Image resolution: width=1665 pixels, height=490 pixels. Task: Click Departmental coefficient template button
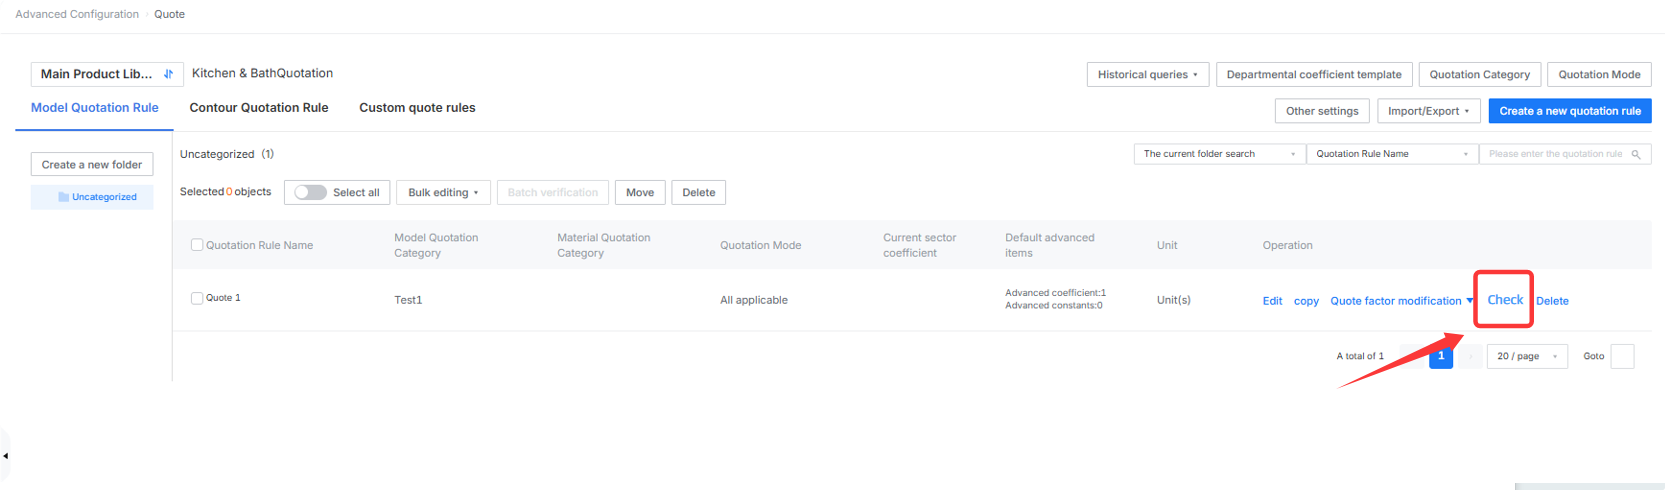tap(1314, 74)
